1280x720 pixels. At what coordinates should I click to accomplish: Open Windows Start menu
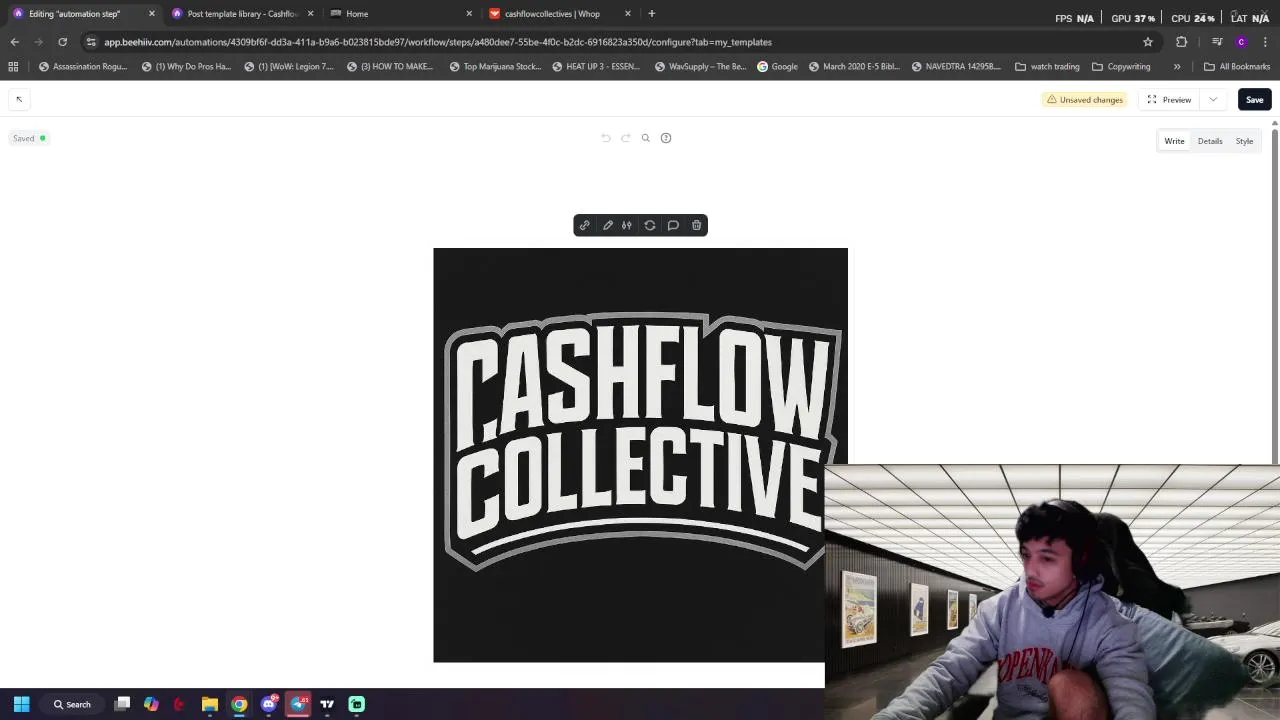(x=21, y=704)
